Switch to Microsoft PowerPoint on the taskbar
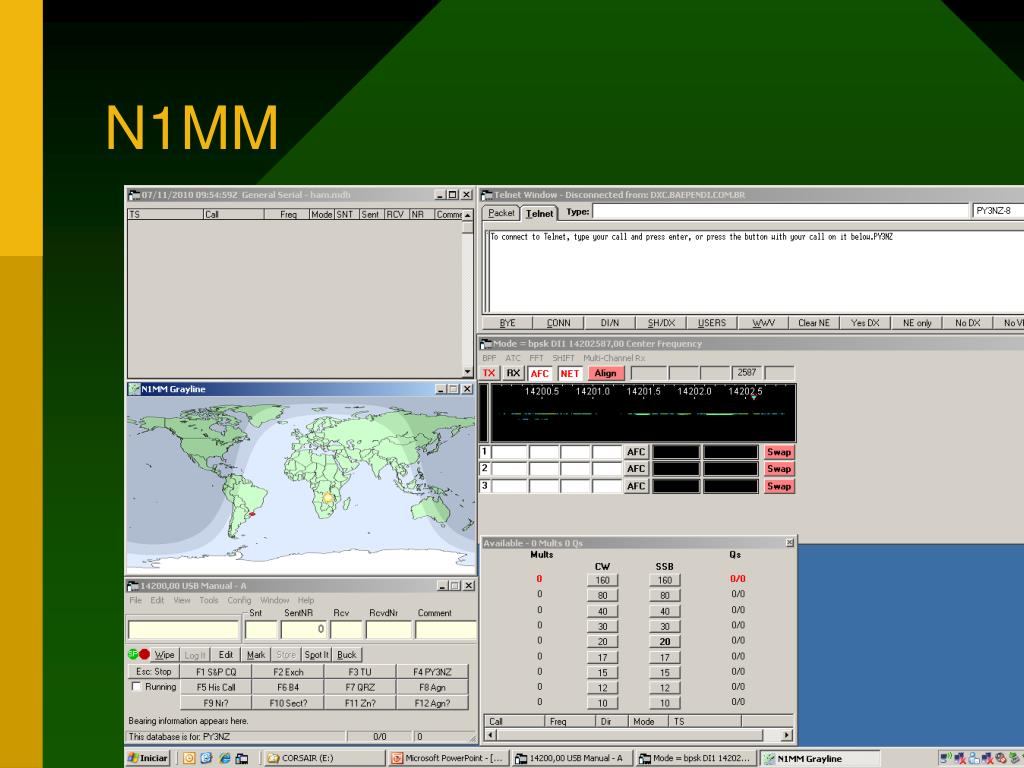Image resolution: width=1024 pixels, height=768 pixels. point(449,758)
